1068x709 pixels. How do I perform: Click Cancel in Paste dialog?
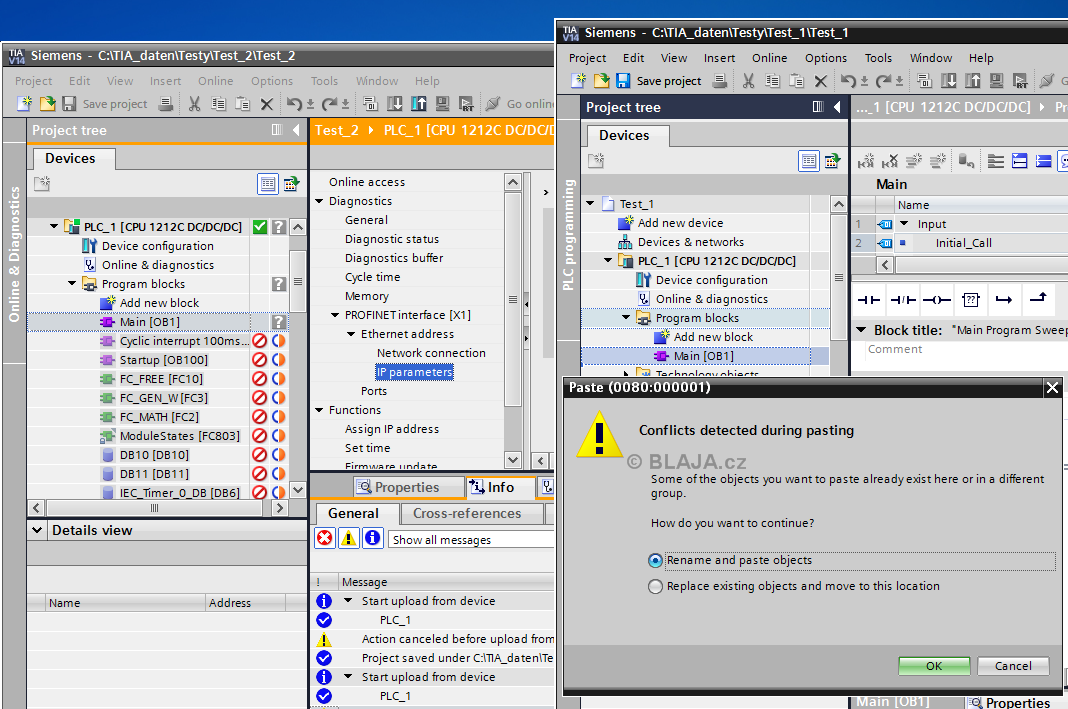point(1013,666)
